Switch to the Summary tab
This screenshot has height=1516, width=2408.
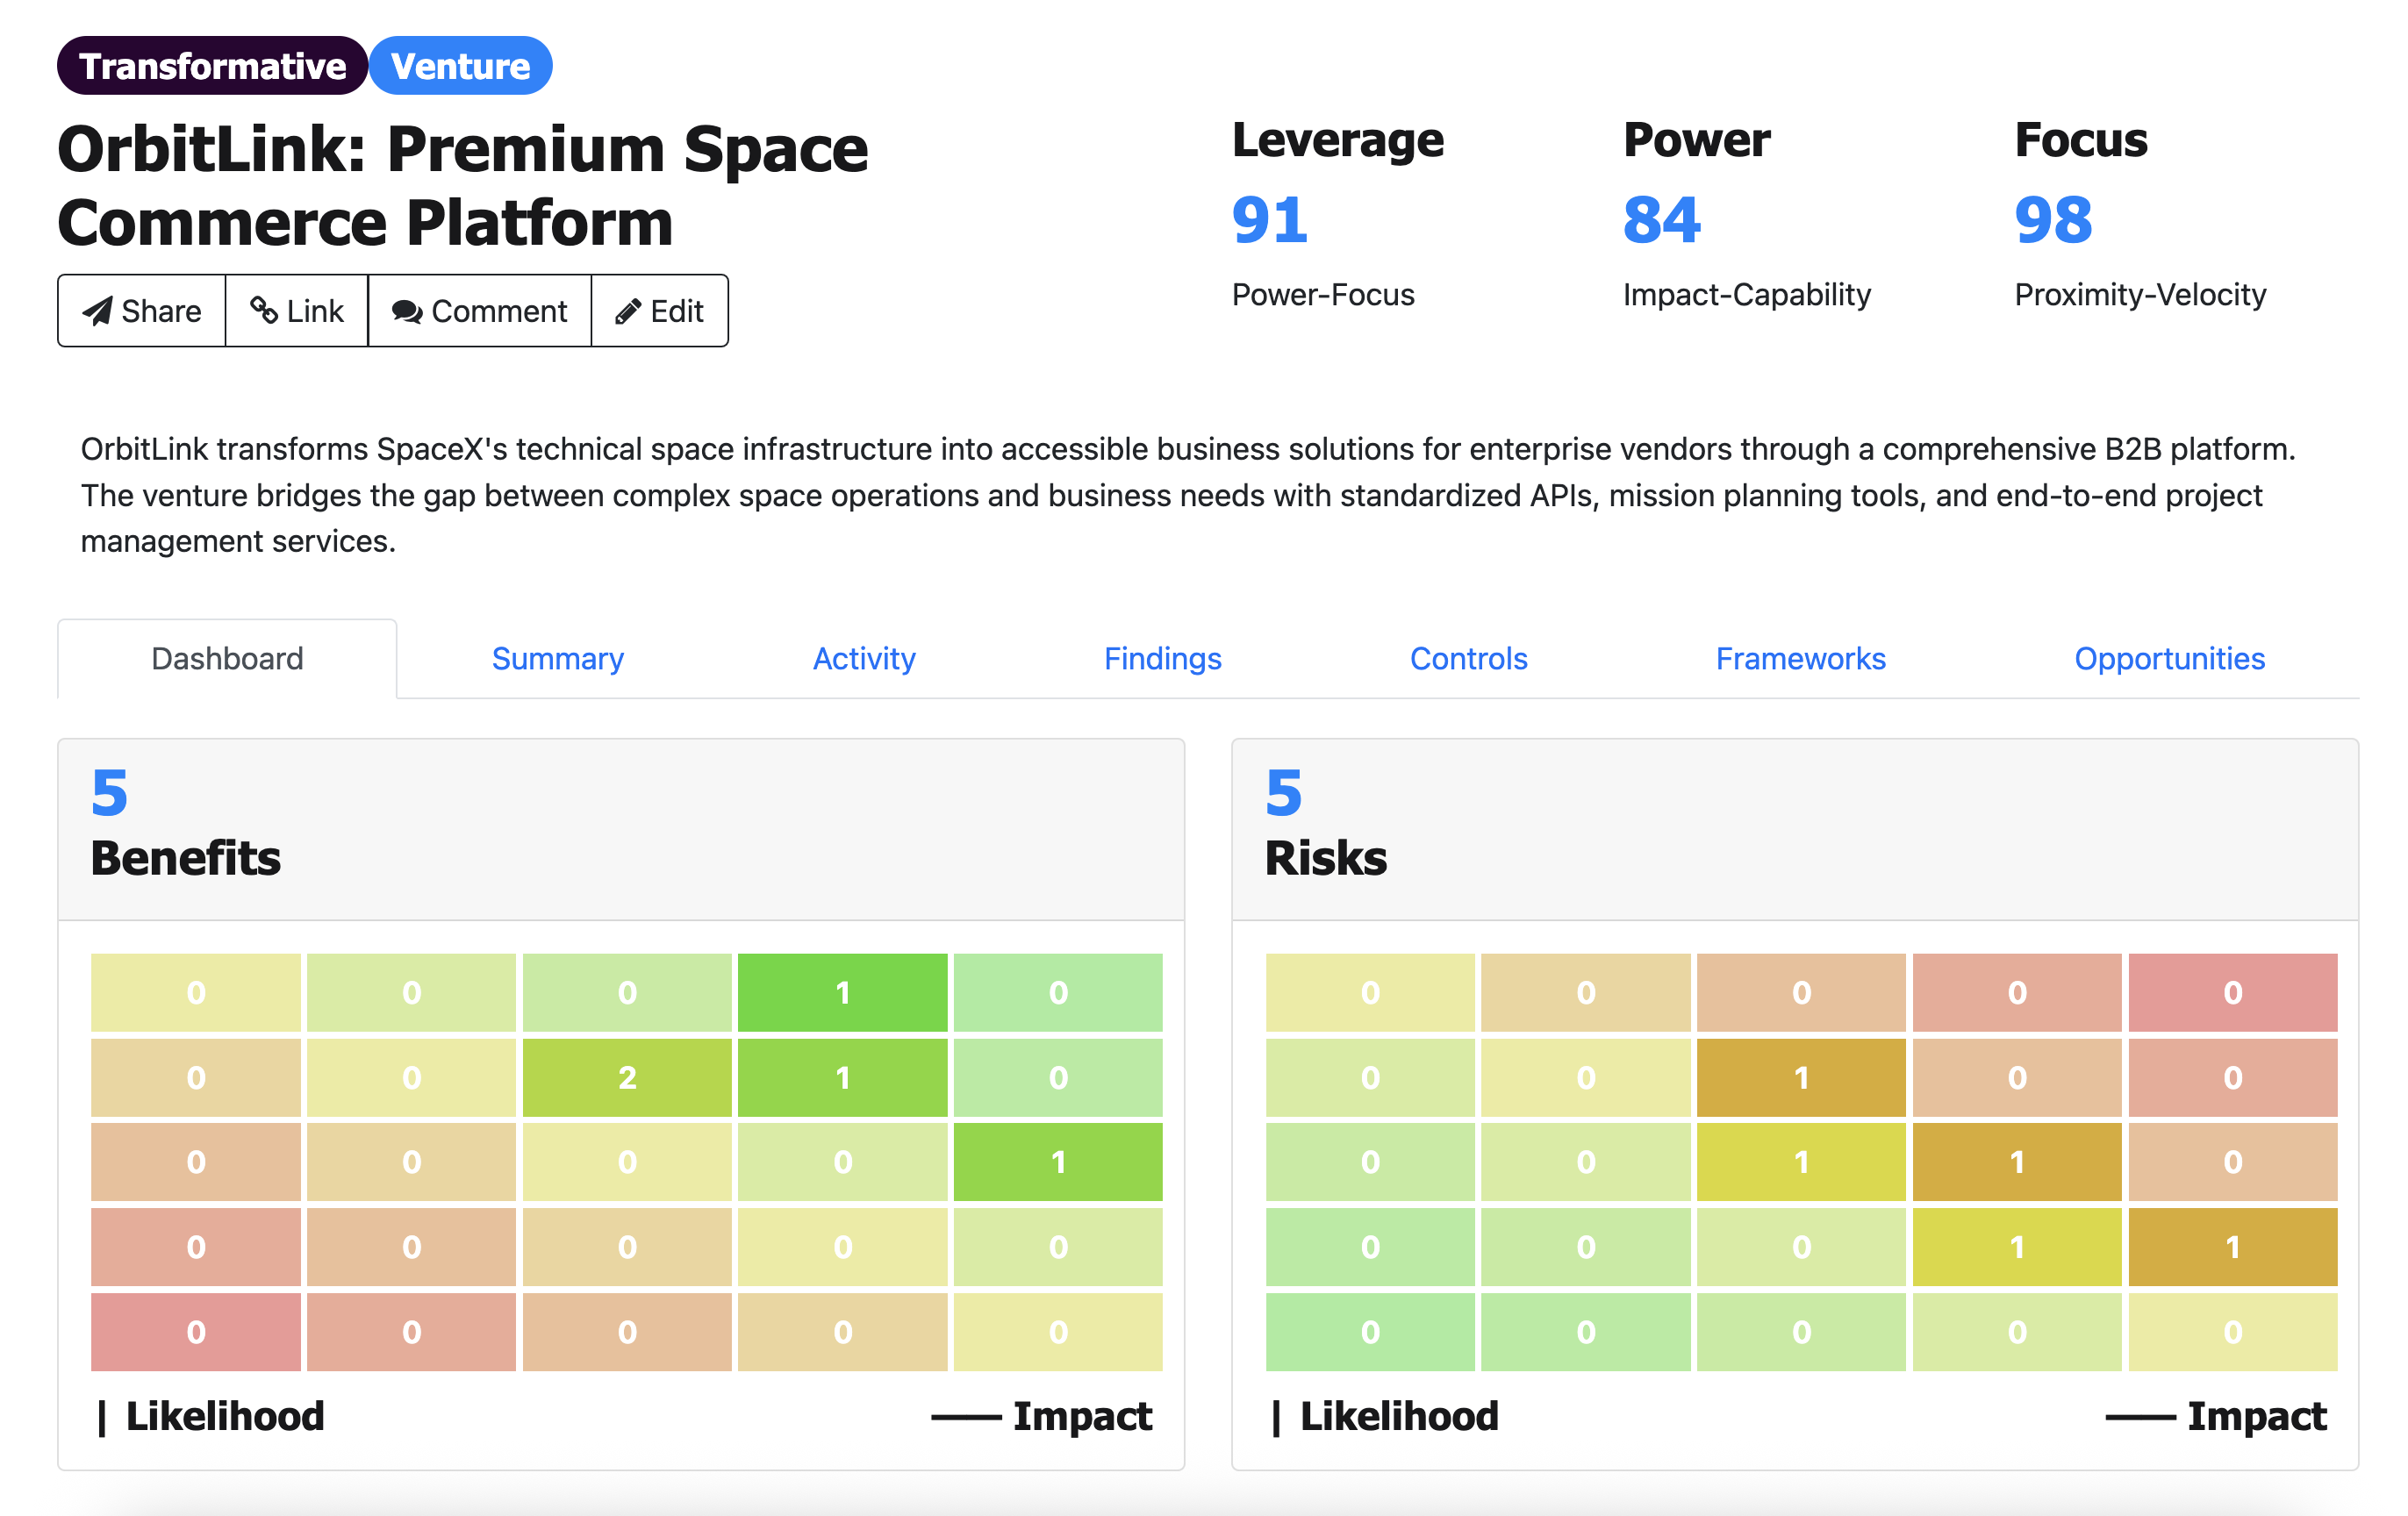pyautogui.click(x=558, y=658)
